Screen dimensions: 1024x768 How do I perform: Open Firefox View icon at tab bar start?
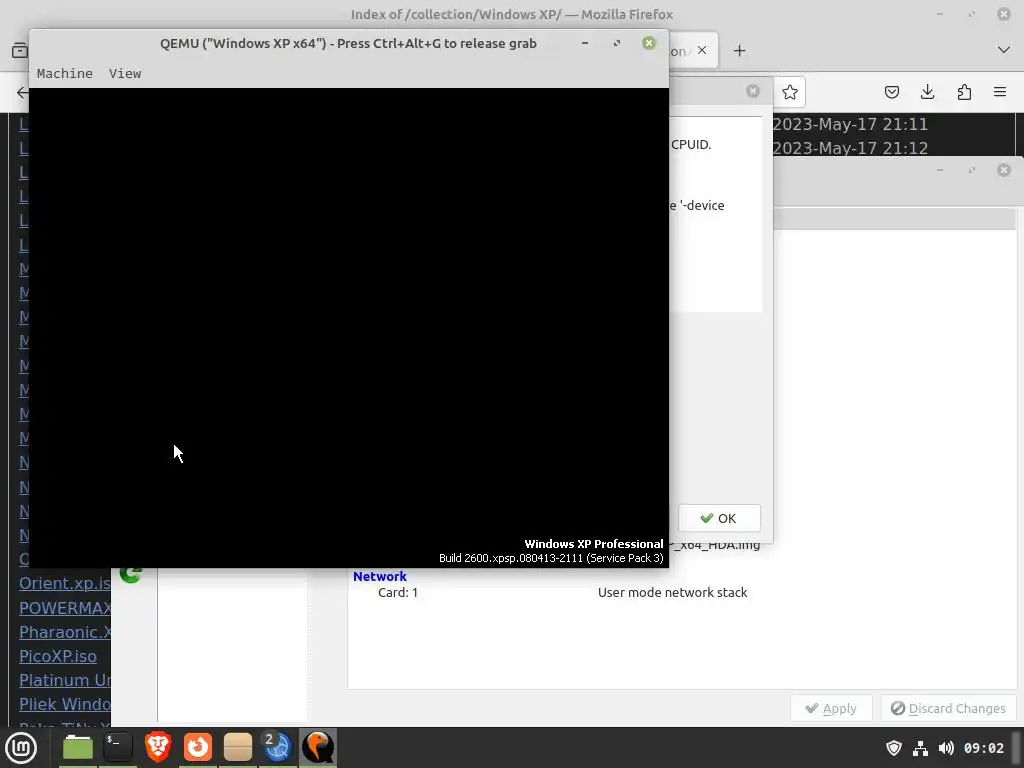pyautogui.click(x=20, y=50)
